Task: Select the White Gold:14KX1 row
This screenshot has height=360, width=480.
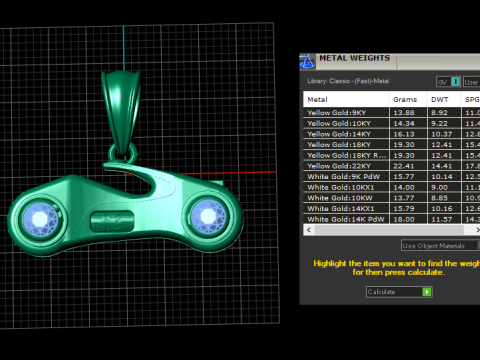Action: point(392,209)
